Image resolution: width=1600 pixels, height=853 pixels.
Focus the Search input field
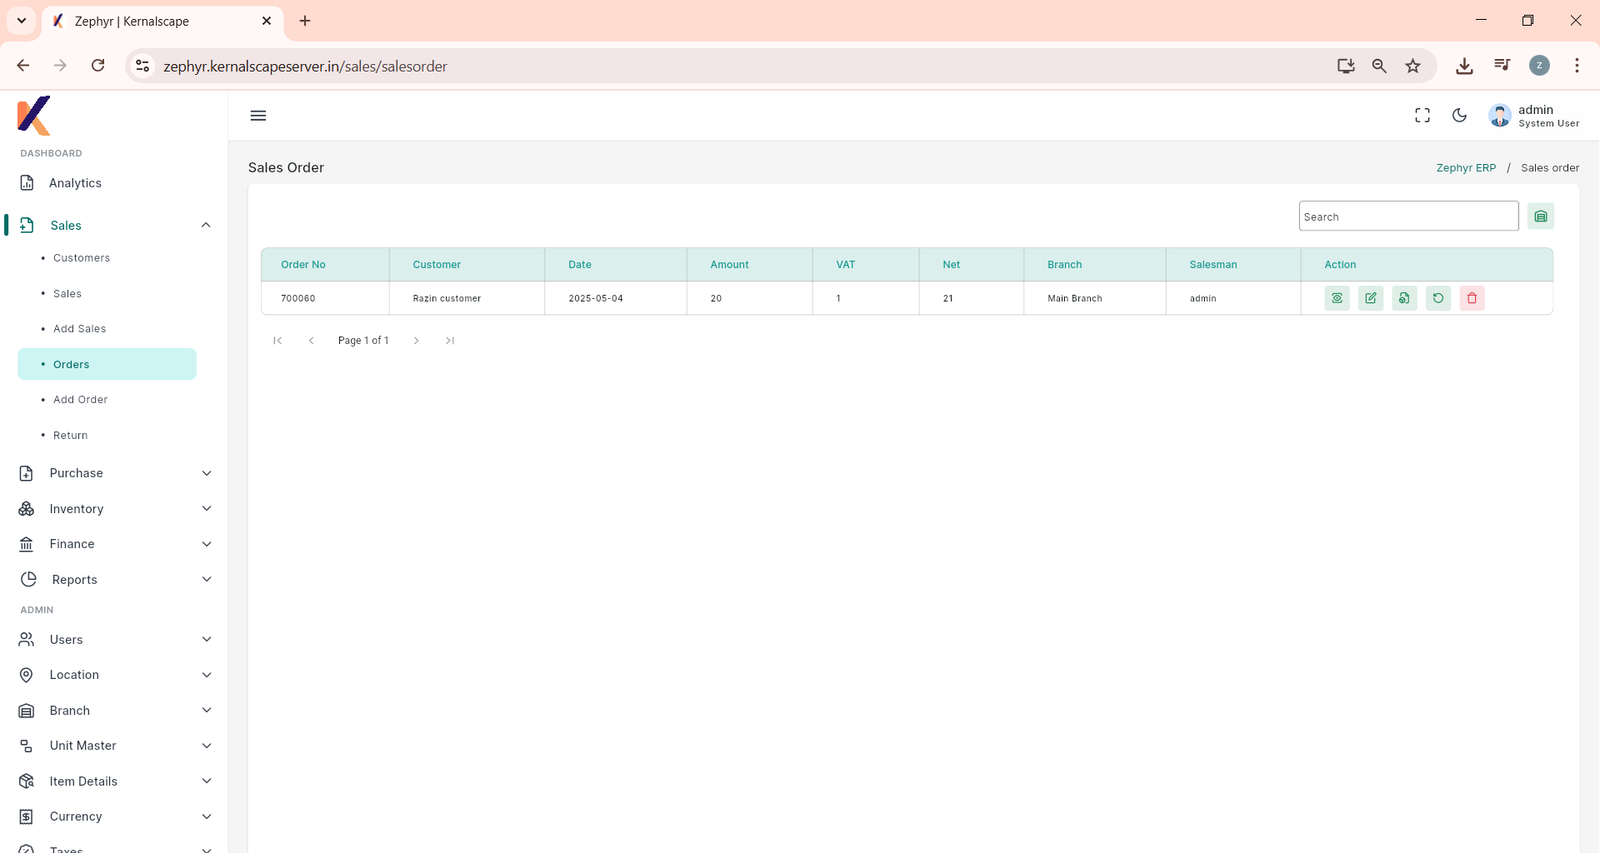(1408, 216)
